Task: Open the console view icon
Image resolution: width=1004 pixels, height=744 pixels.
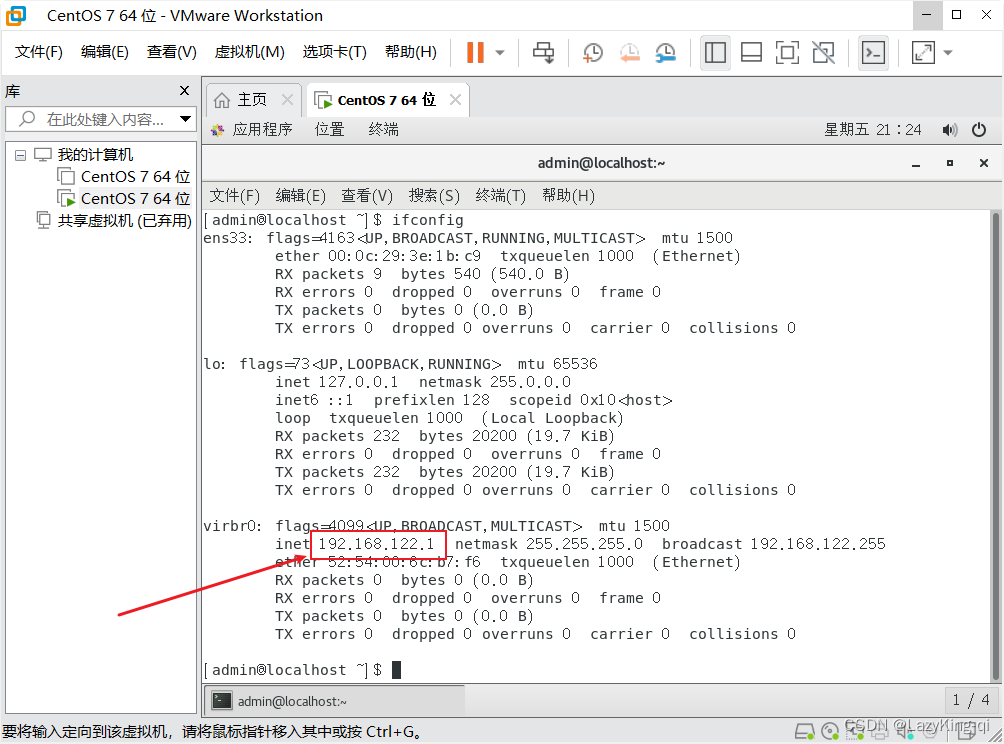Action: (873, 53)
